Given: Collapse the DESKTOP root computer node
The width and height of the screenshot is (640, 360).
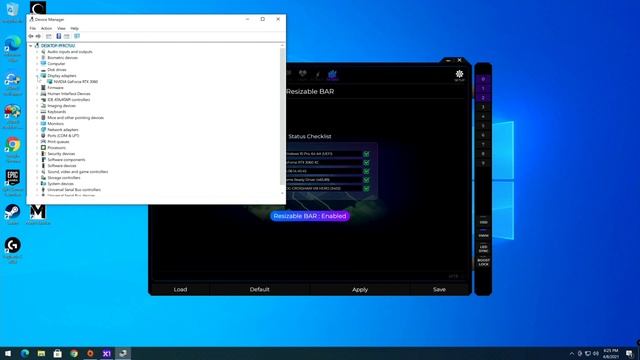Looking at the screenshot, I should point(31,46).
